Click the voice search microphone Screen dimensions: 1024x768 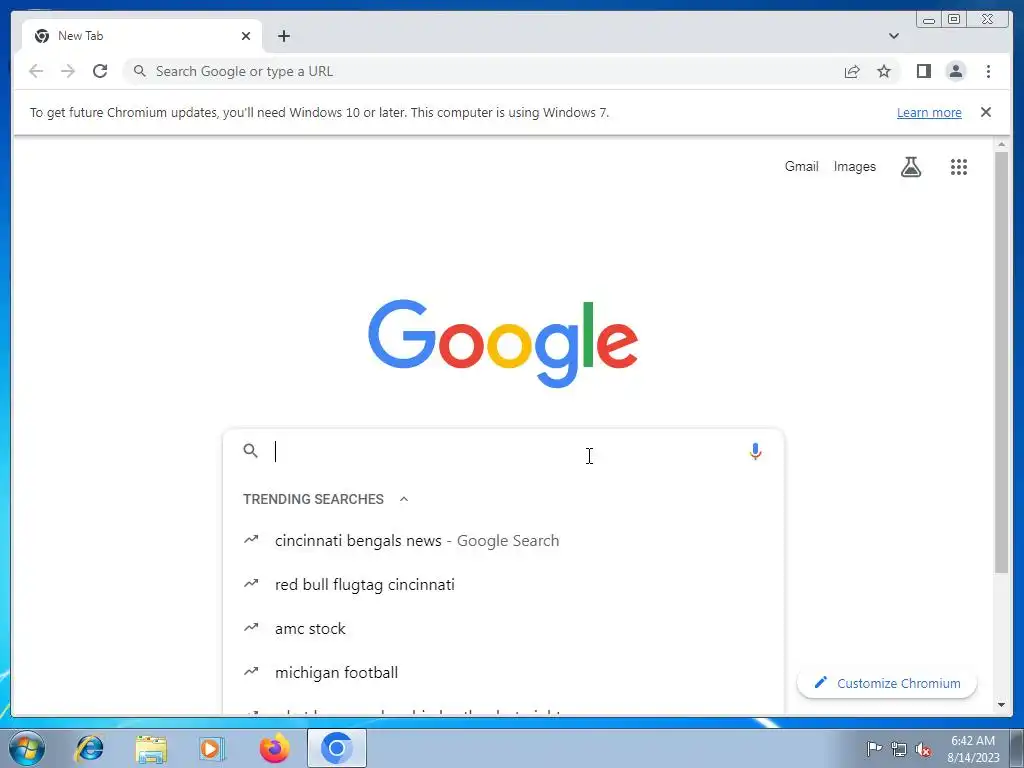755,451
